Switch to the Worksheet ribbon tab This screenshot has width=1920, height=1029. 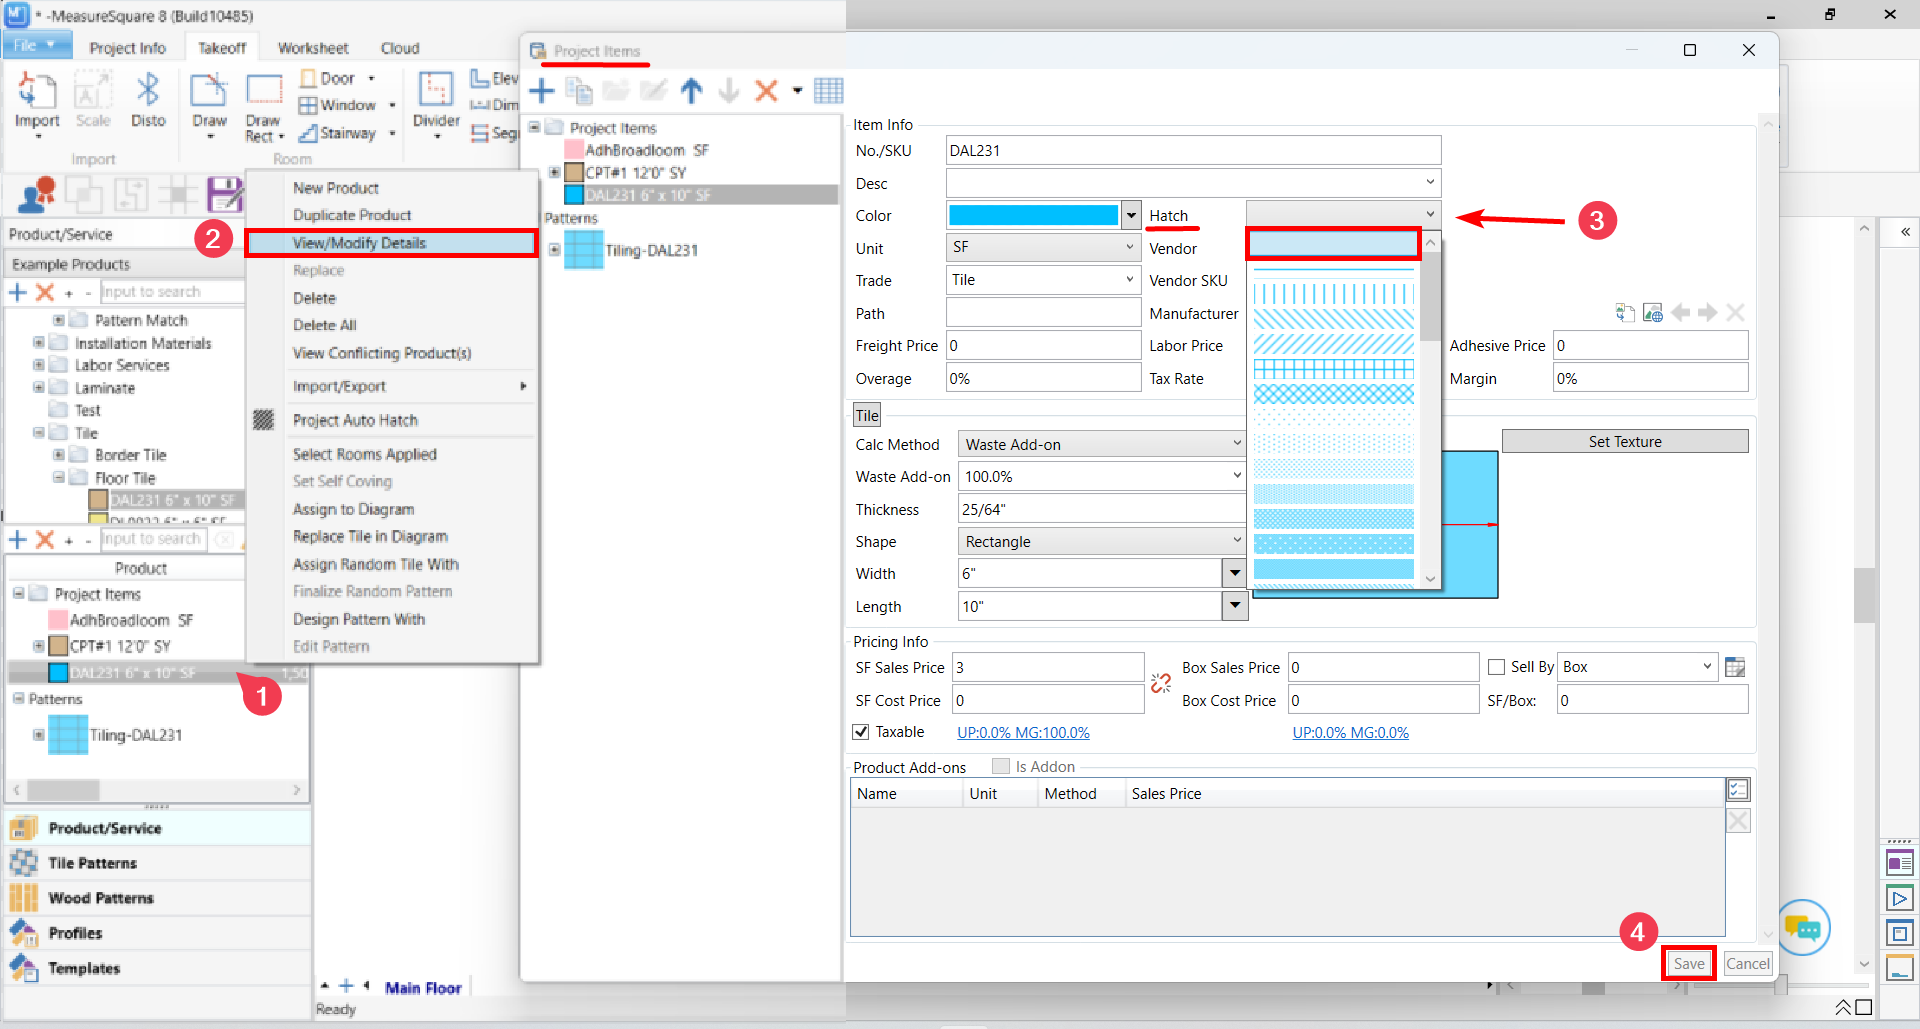pyautogui.click(x=313, y=48)
